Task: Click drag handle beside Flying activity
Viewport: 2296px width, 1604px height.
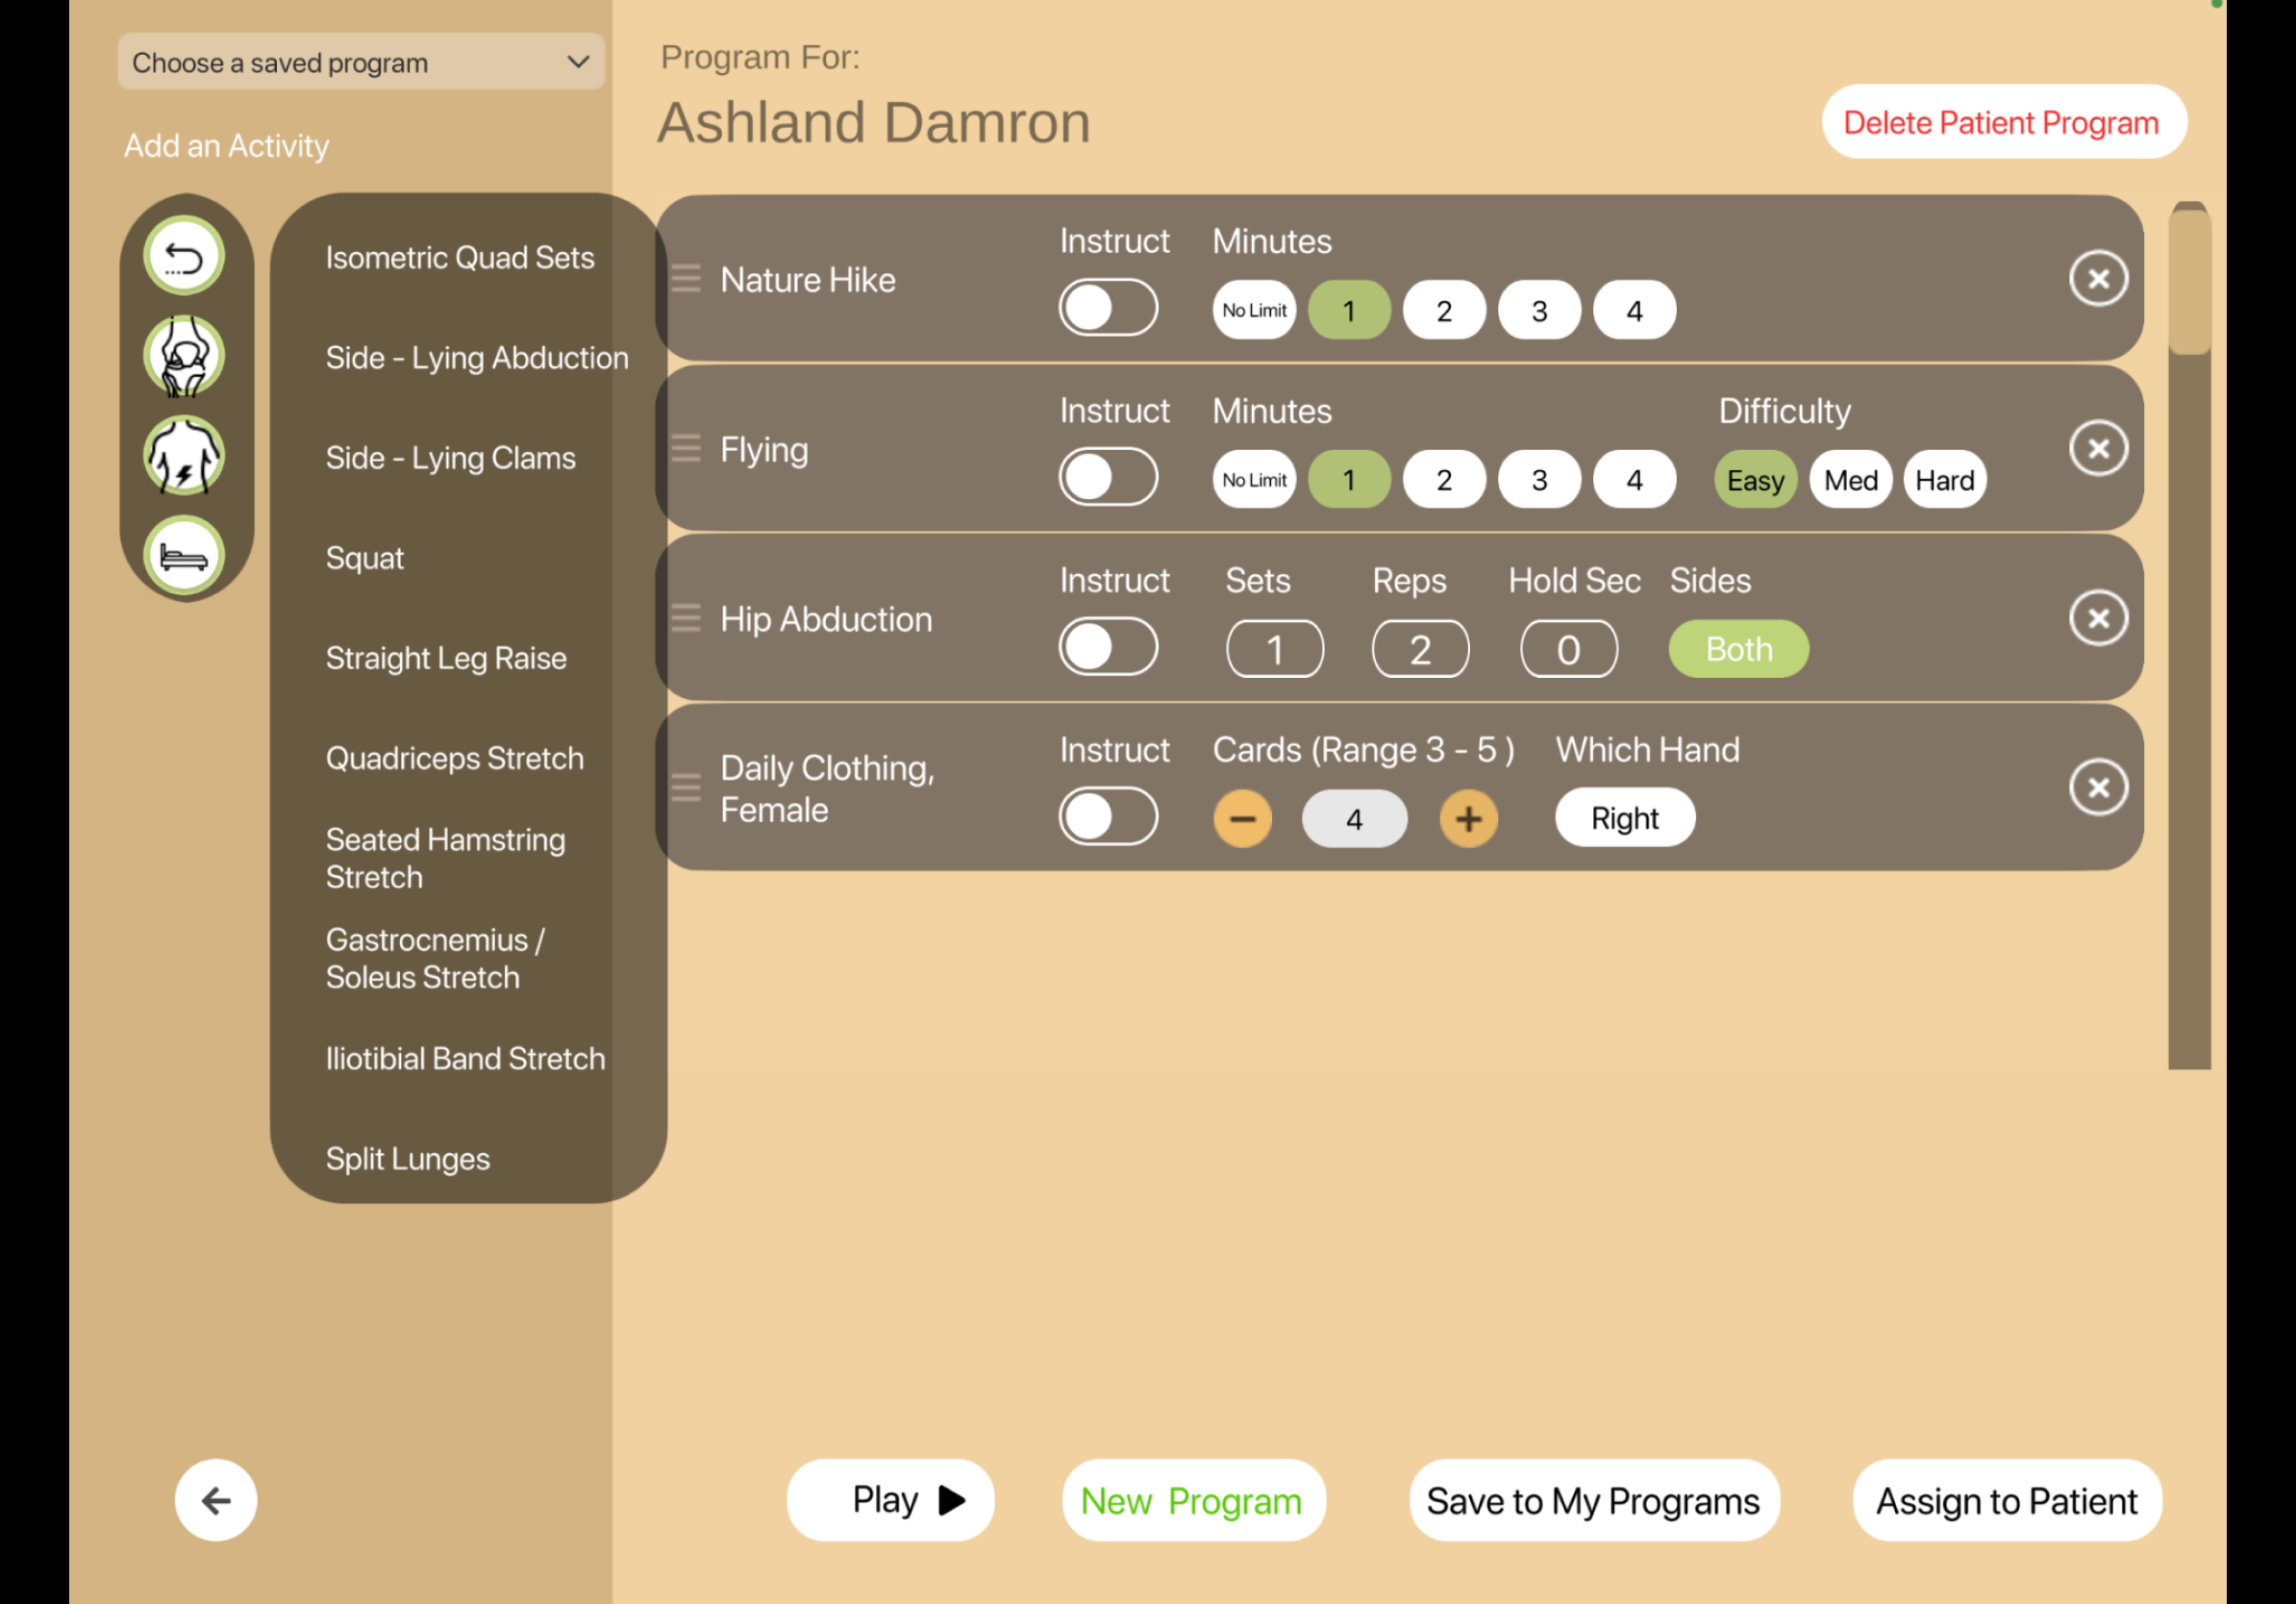Action: tap(686, 448)
